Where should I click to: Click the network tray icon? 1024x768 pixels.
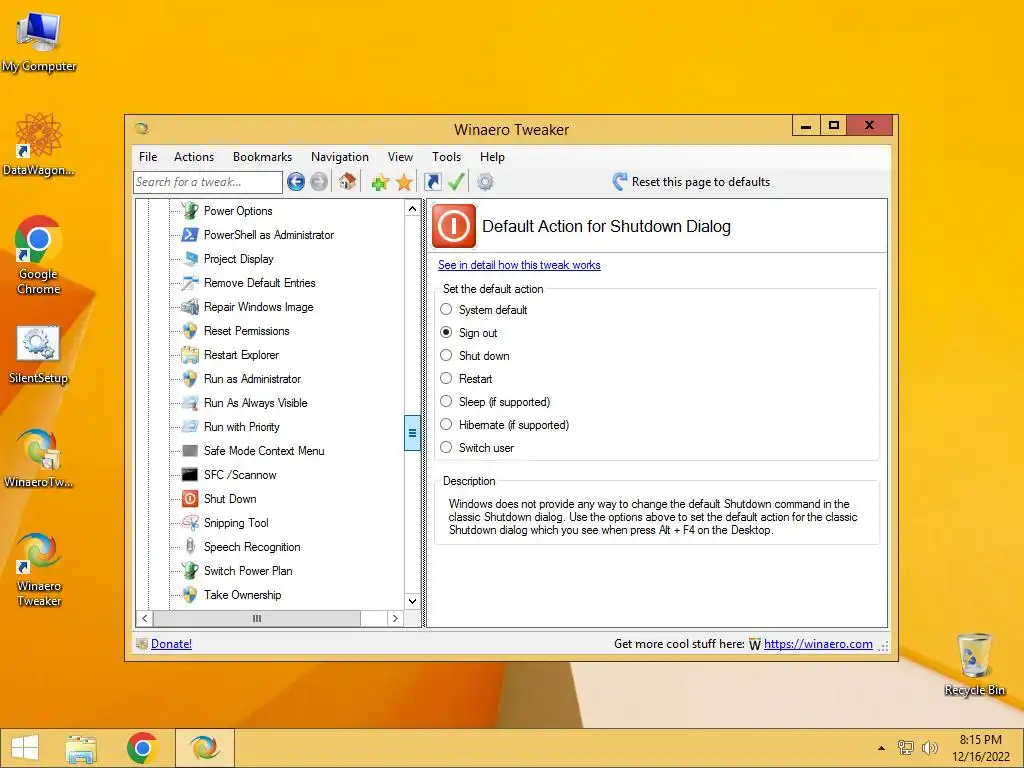(x=906, y=748)
